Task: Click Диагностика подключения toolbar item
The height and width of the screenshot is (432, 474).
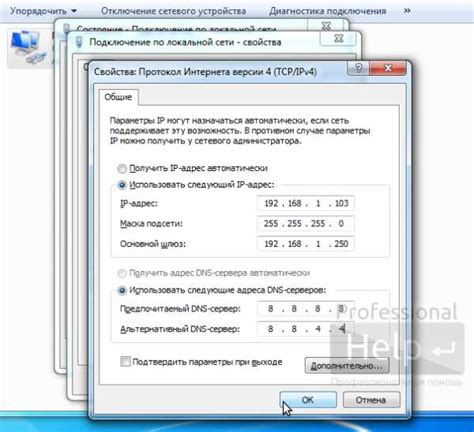Action: 328,11
